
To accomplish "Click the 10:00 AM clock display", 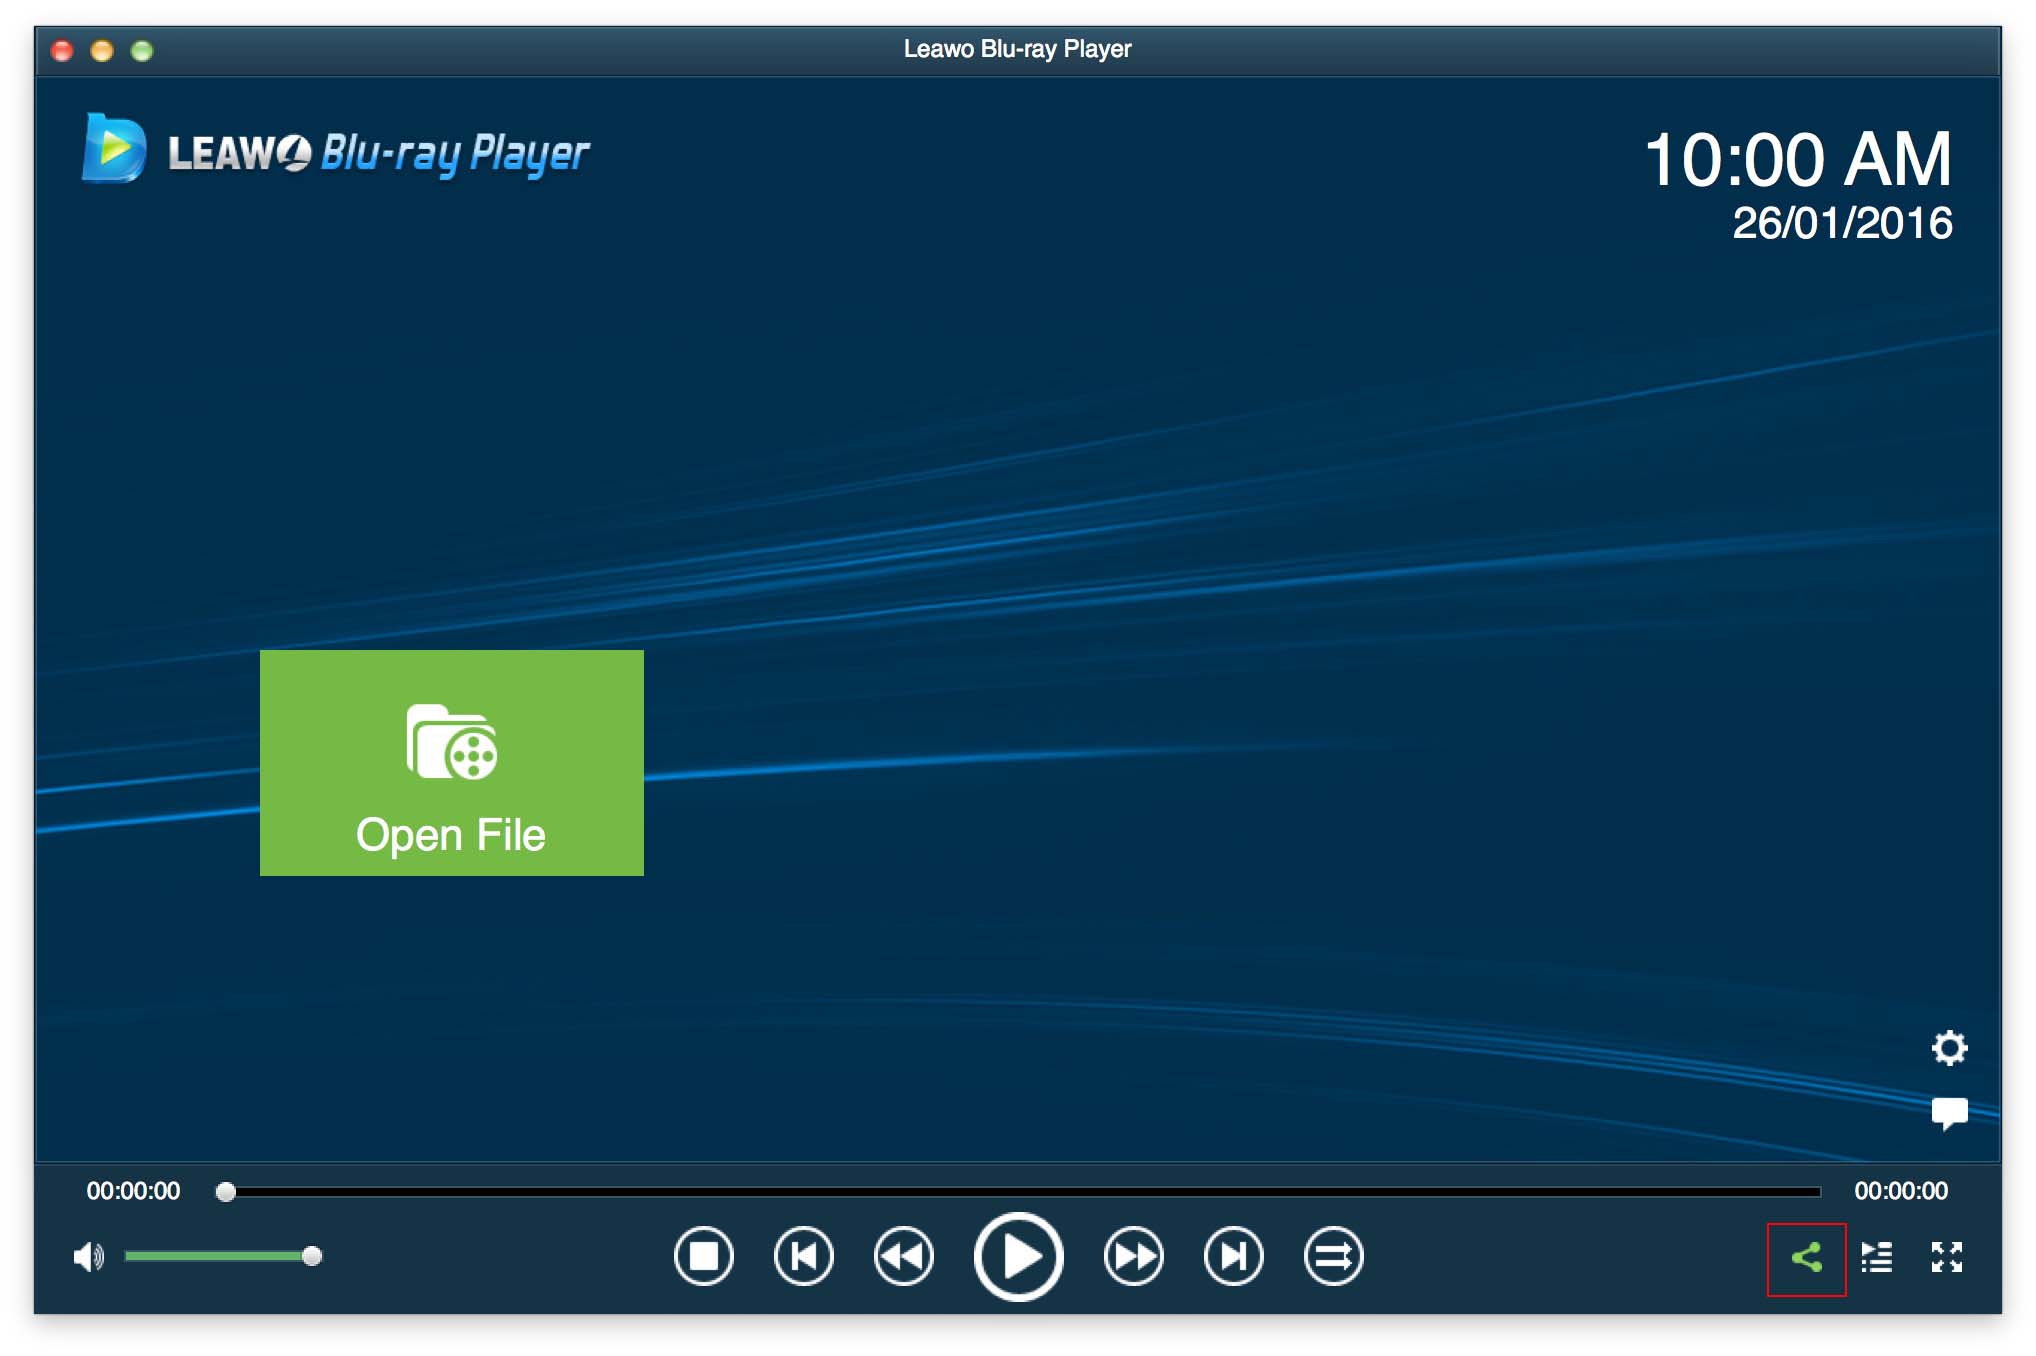I will click(1798, 159).
